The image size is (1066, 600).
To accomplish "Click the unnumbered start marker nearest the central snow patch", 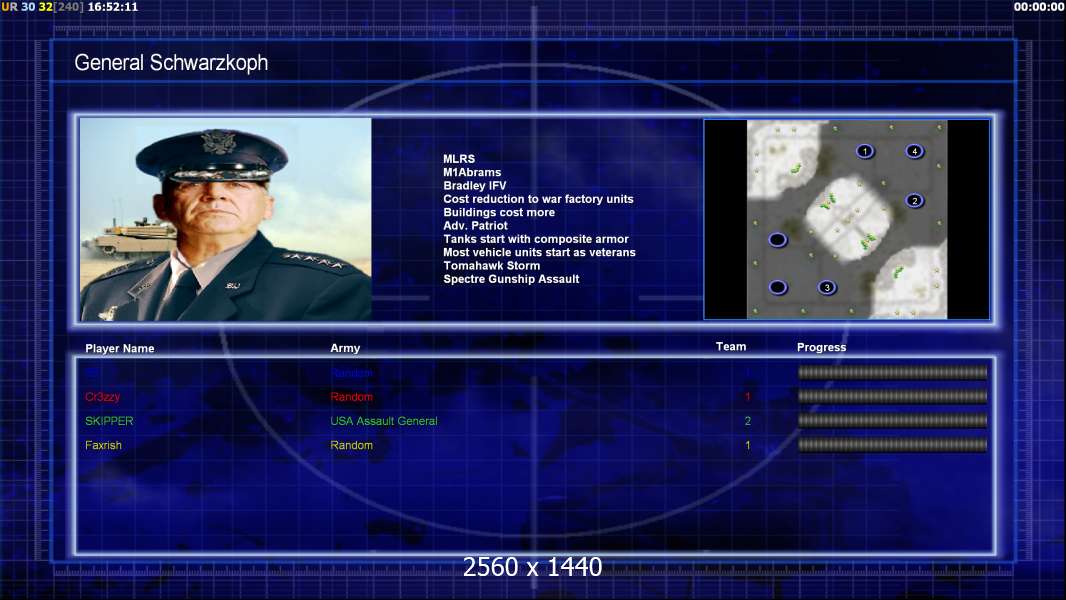I will [x=778, y=239].
